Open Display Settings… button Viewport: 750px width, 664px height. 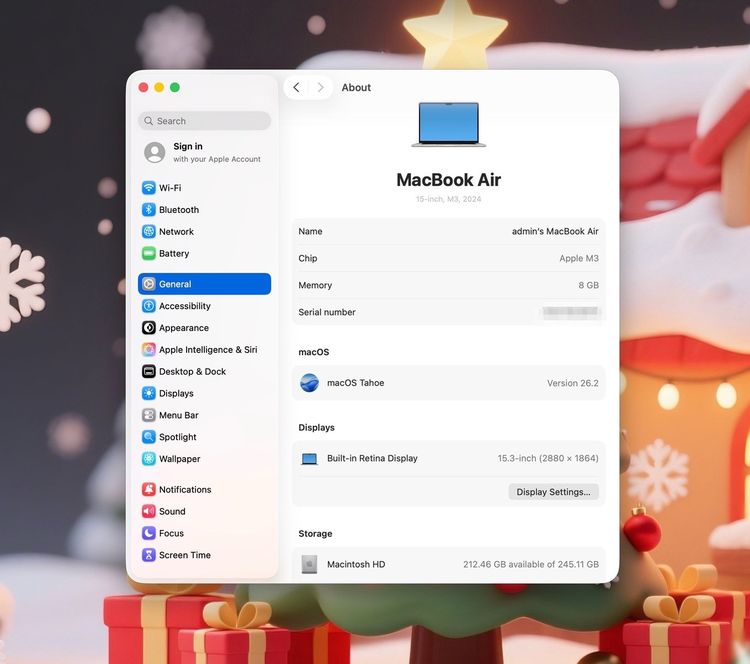coord(553,492)
